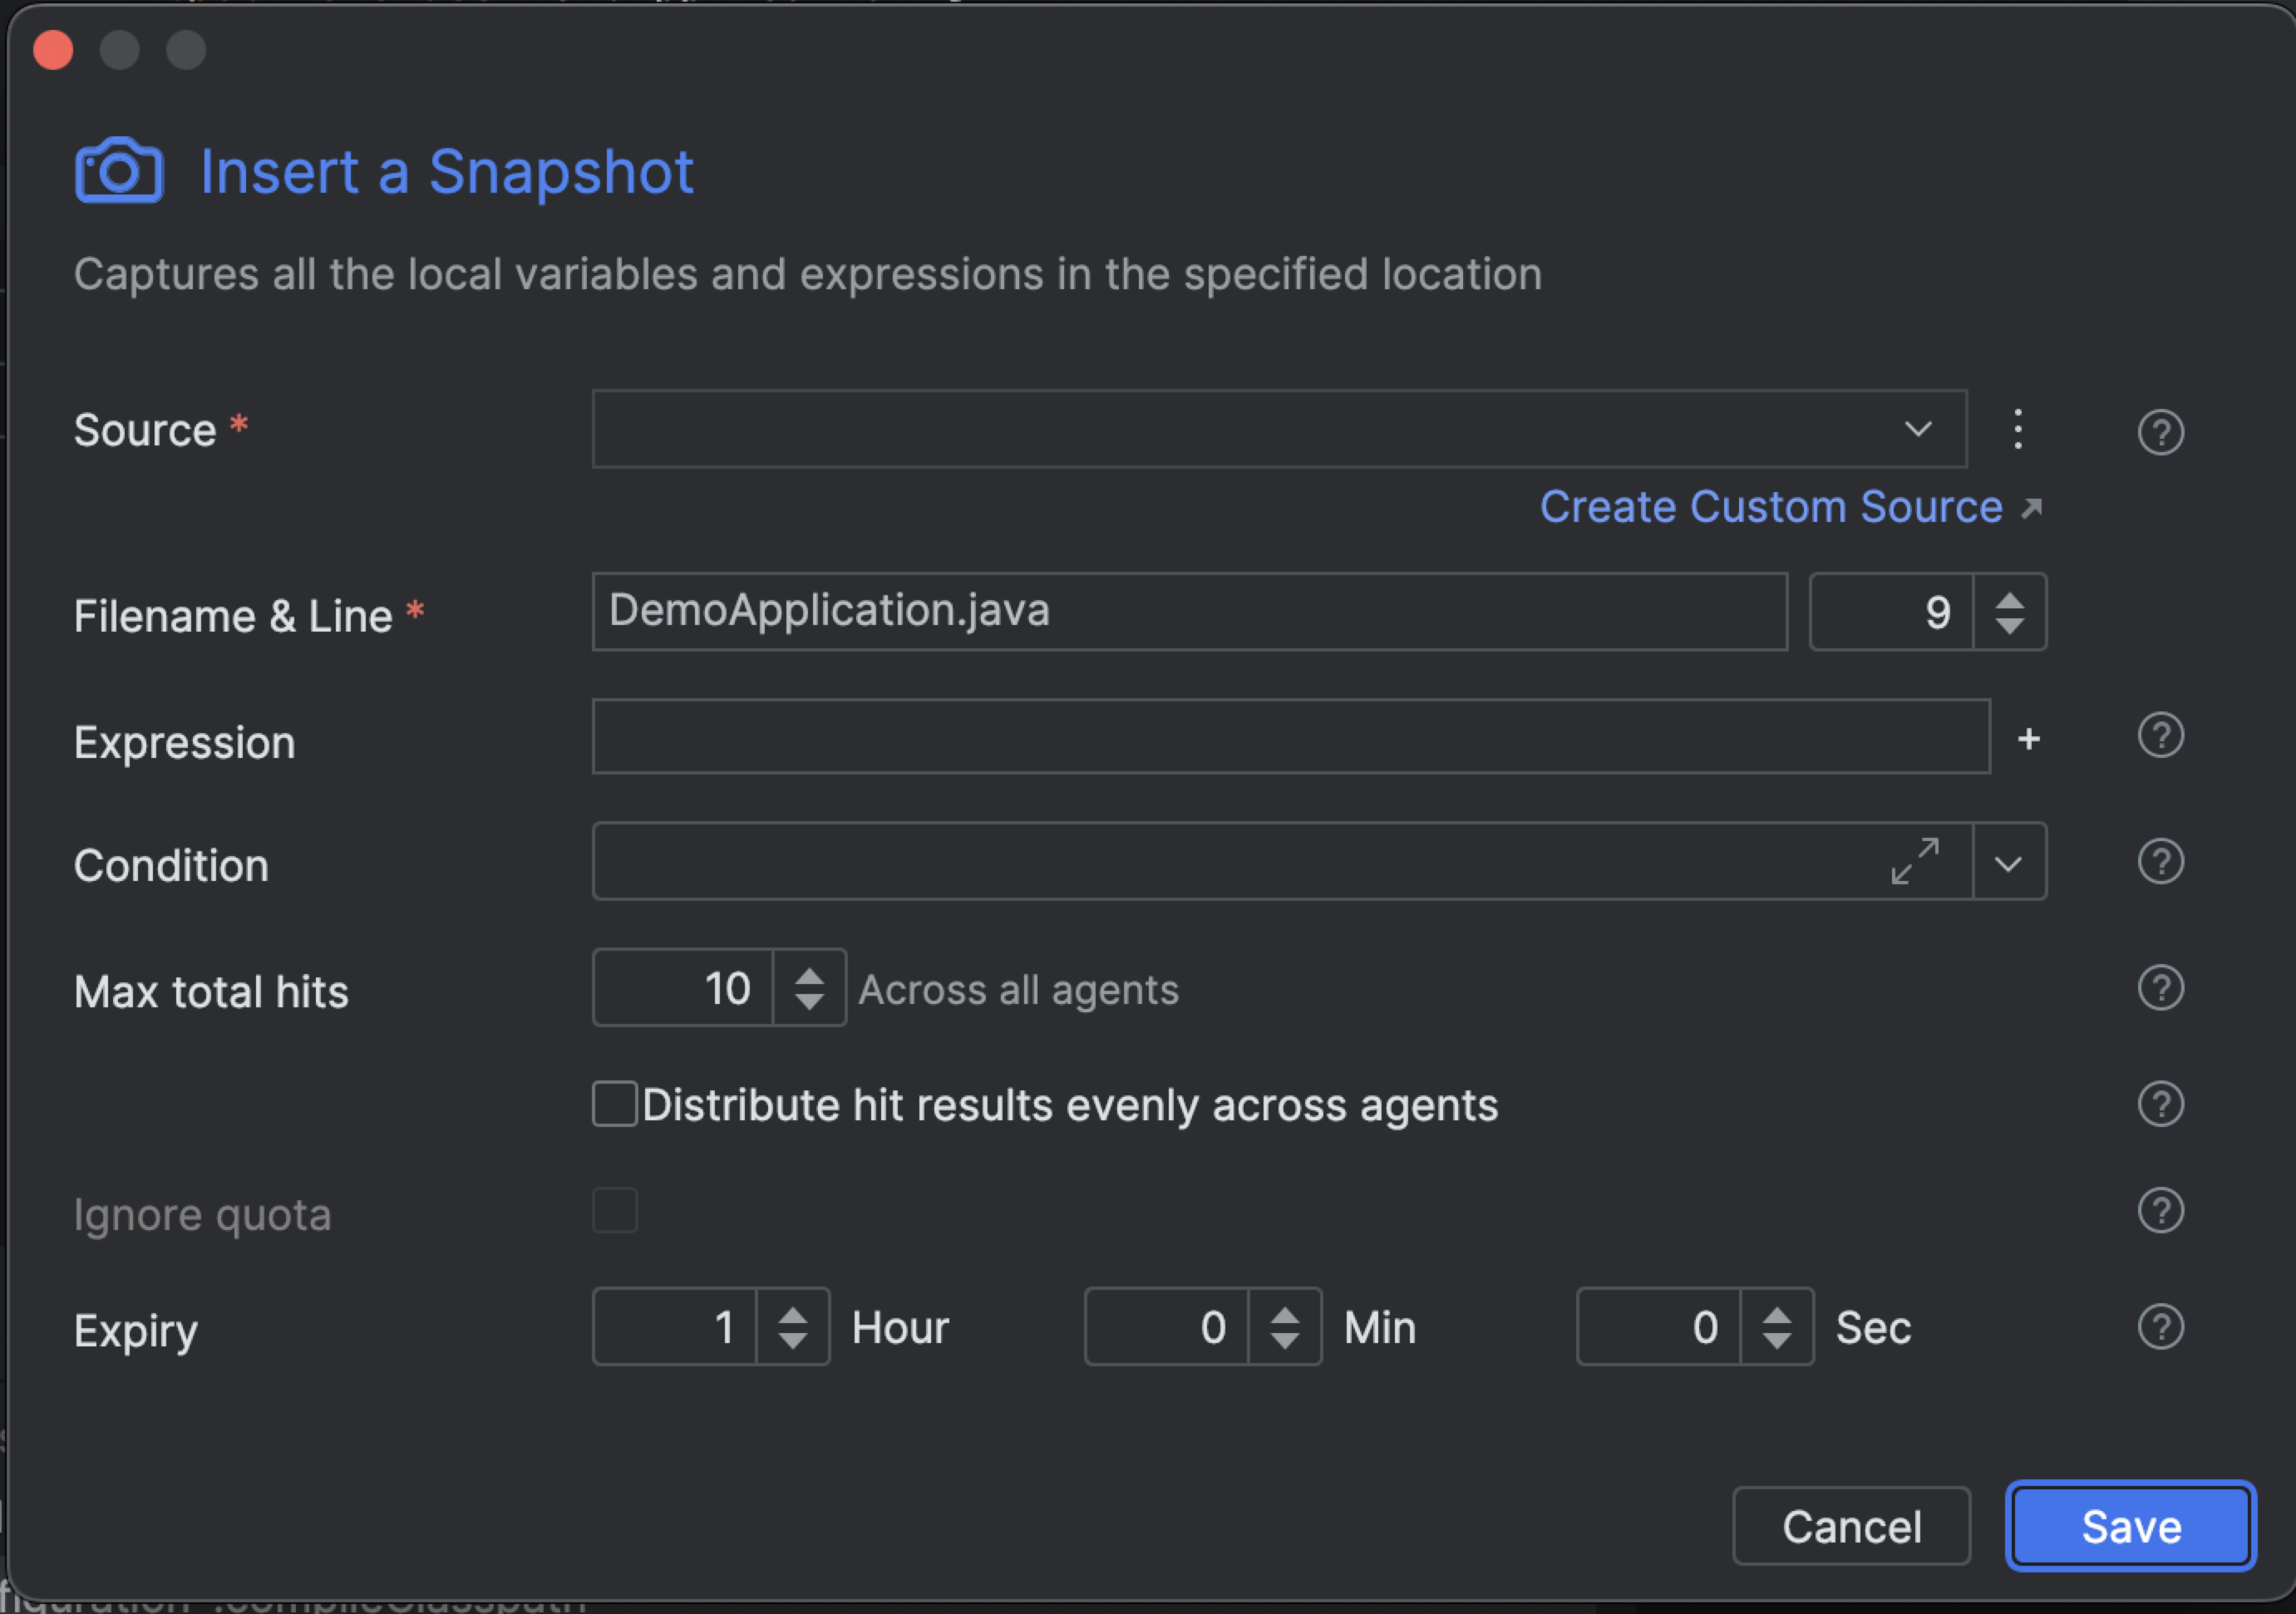Viewport: 2296px width, 1614px height.
Task: Open the three-dot menu beside Source
Action: [2017, 430]
